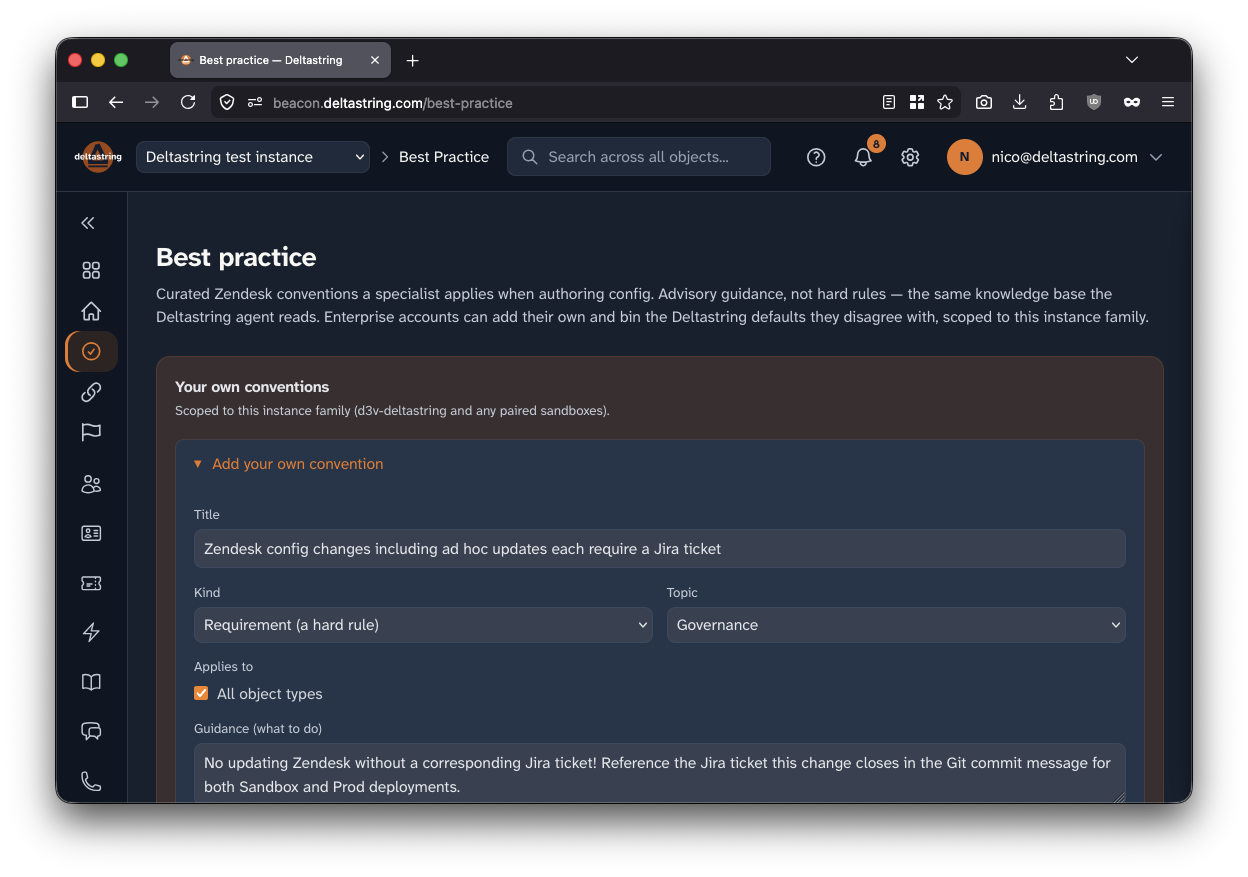Image resolution: width=1248 pixels, height=877 pixels.
Task: Click the Best Practice breadcrumb
Action: pyautogui.click(x=444, y=157)
